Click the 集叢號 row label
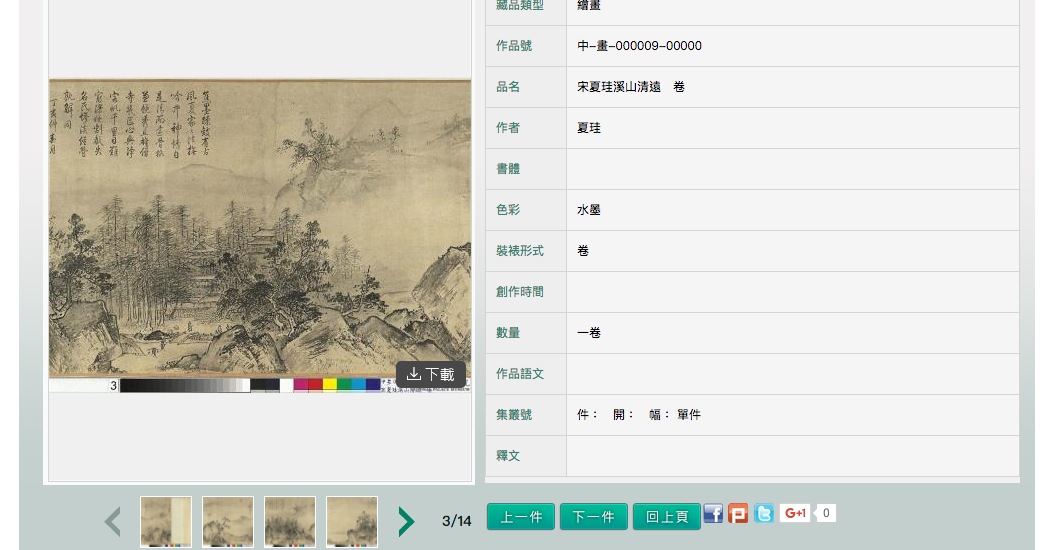This screenshot has height=550, width=1056. pyautogui.click(x=514, y=415)
